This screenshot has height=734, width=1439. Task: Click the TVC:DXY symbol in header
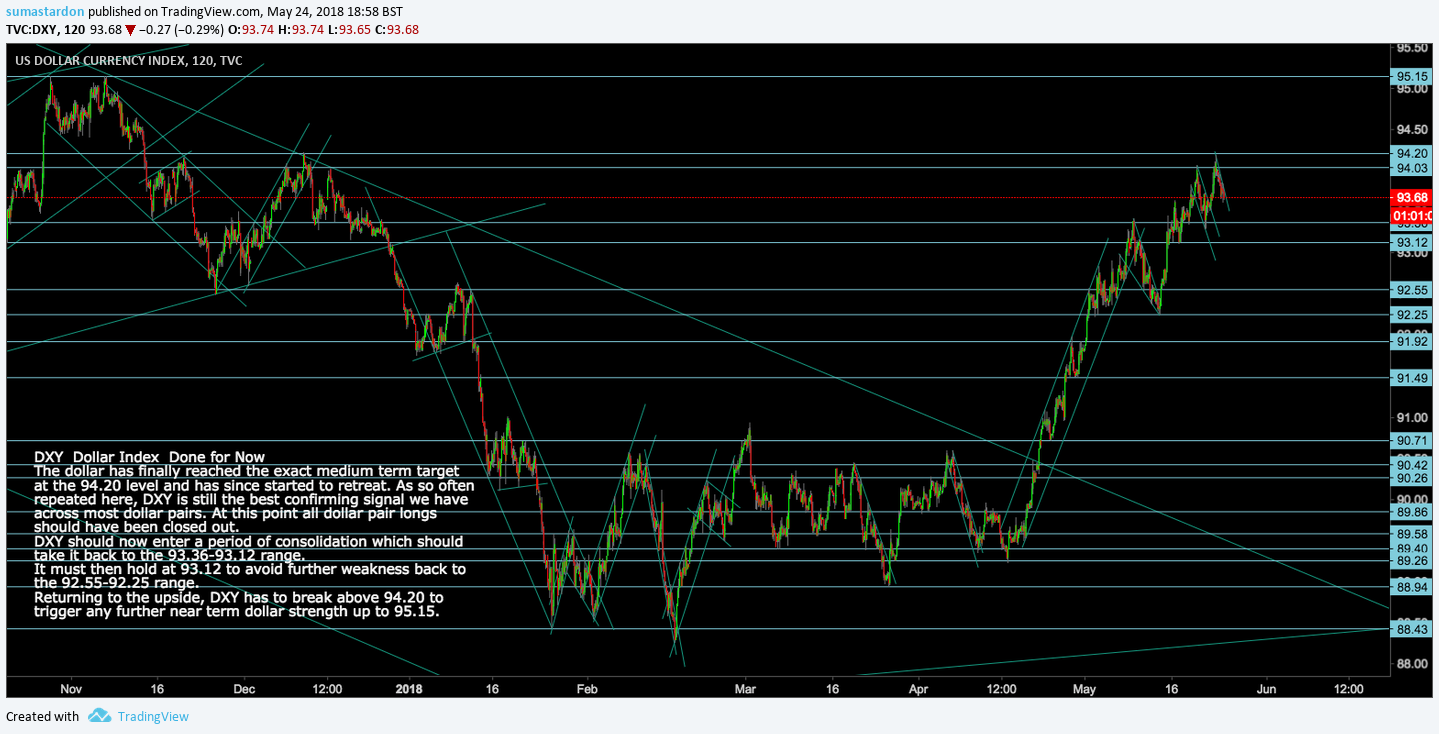32,29
